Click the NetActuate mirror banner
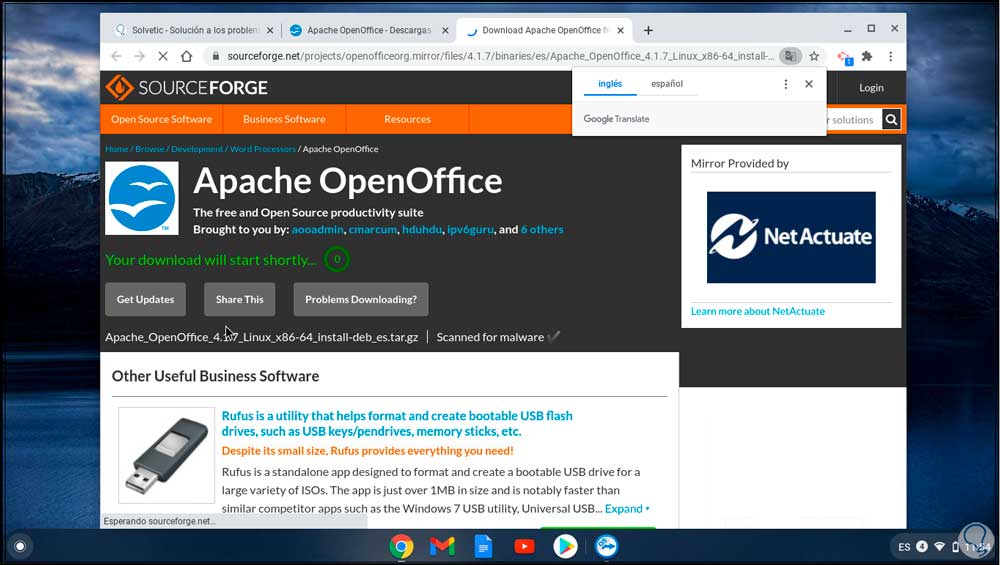 point(791,237)
